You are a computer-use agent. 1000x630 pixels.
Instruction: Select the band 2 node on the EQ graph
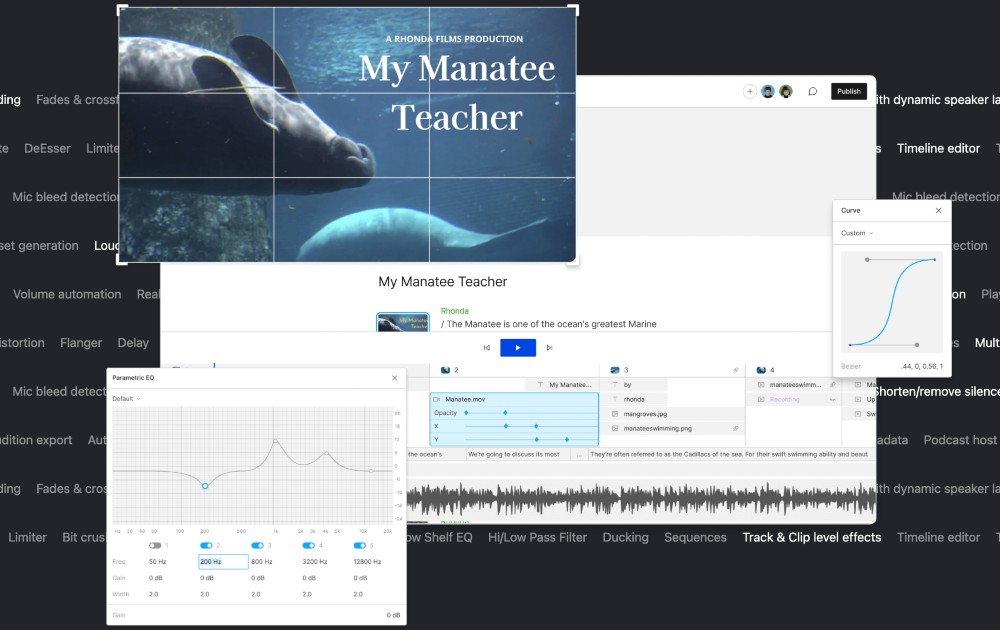[204, 486]
